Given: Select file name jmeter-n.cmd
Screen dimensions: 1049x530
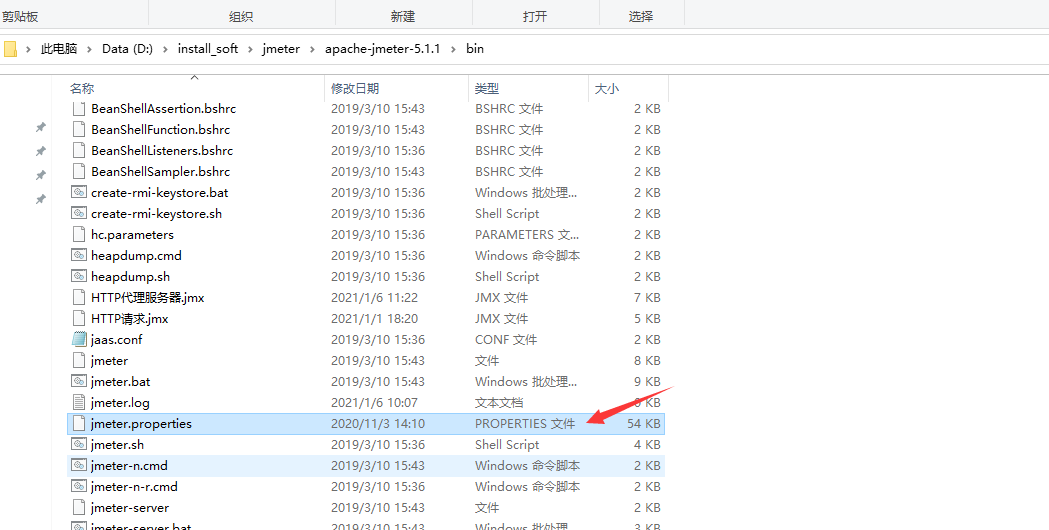Looking at the screenshot, I should coord(129,466).
